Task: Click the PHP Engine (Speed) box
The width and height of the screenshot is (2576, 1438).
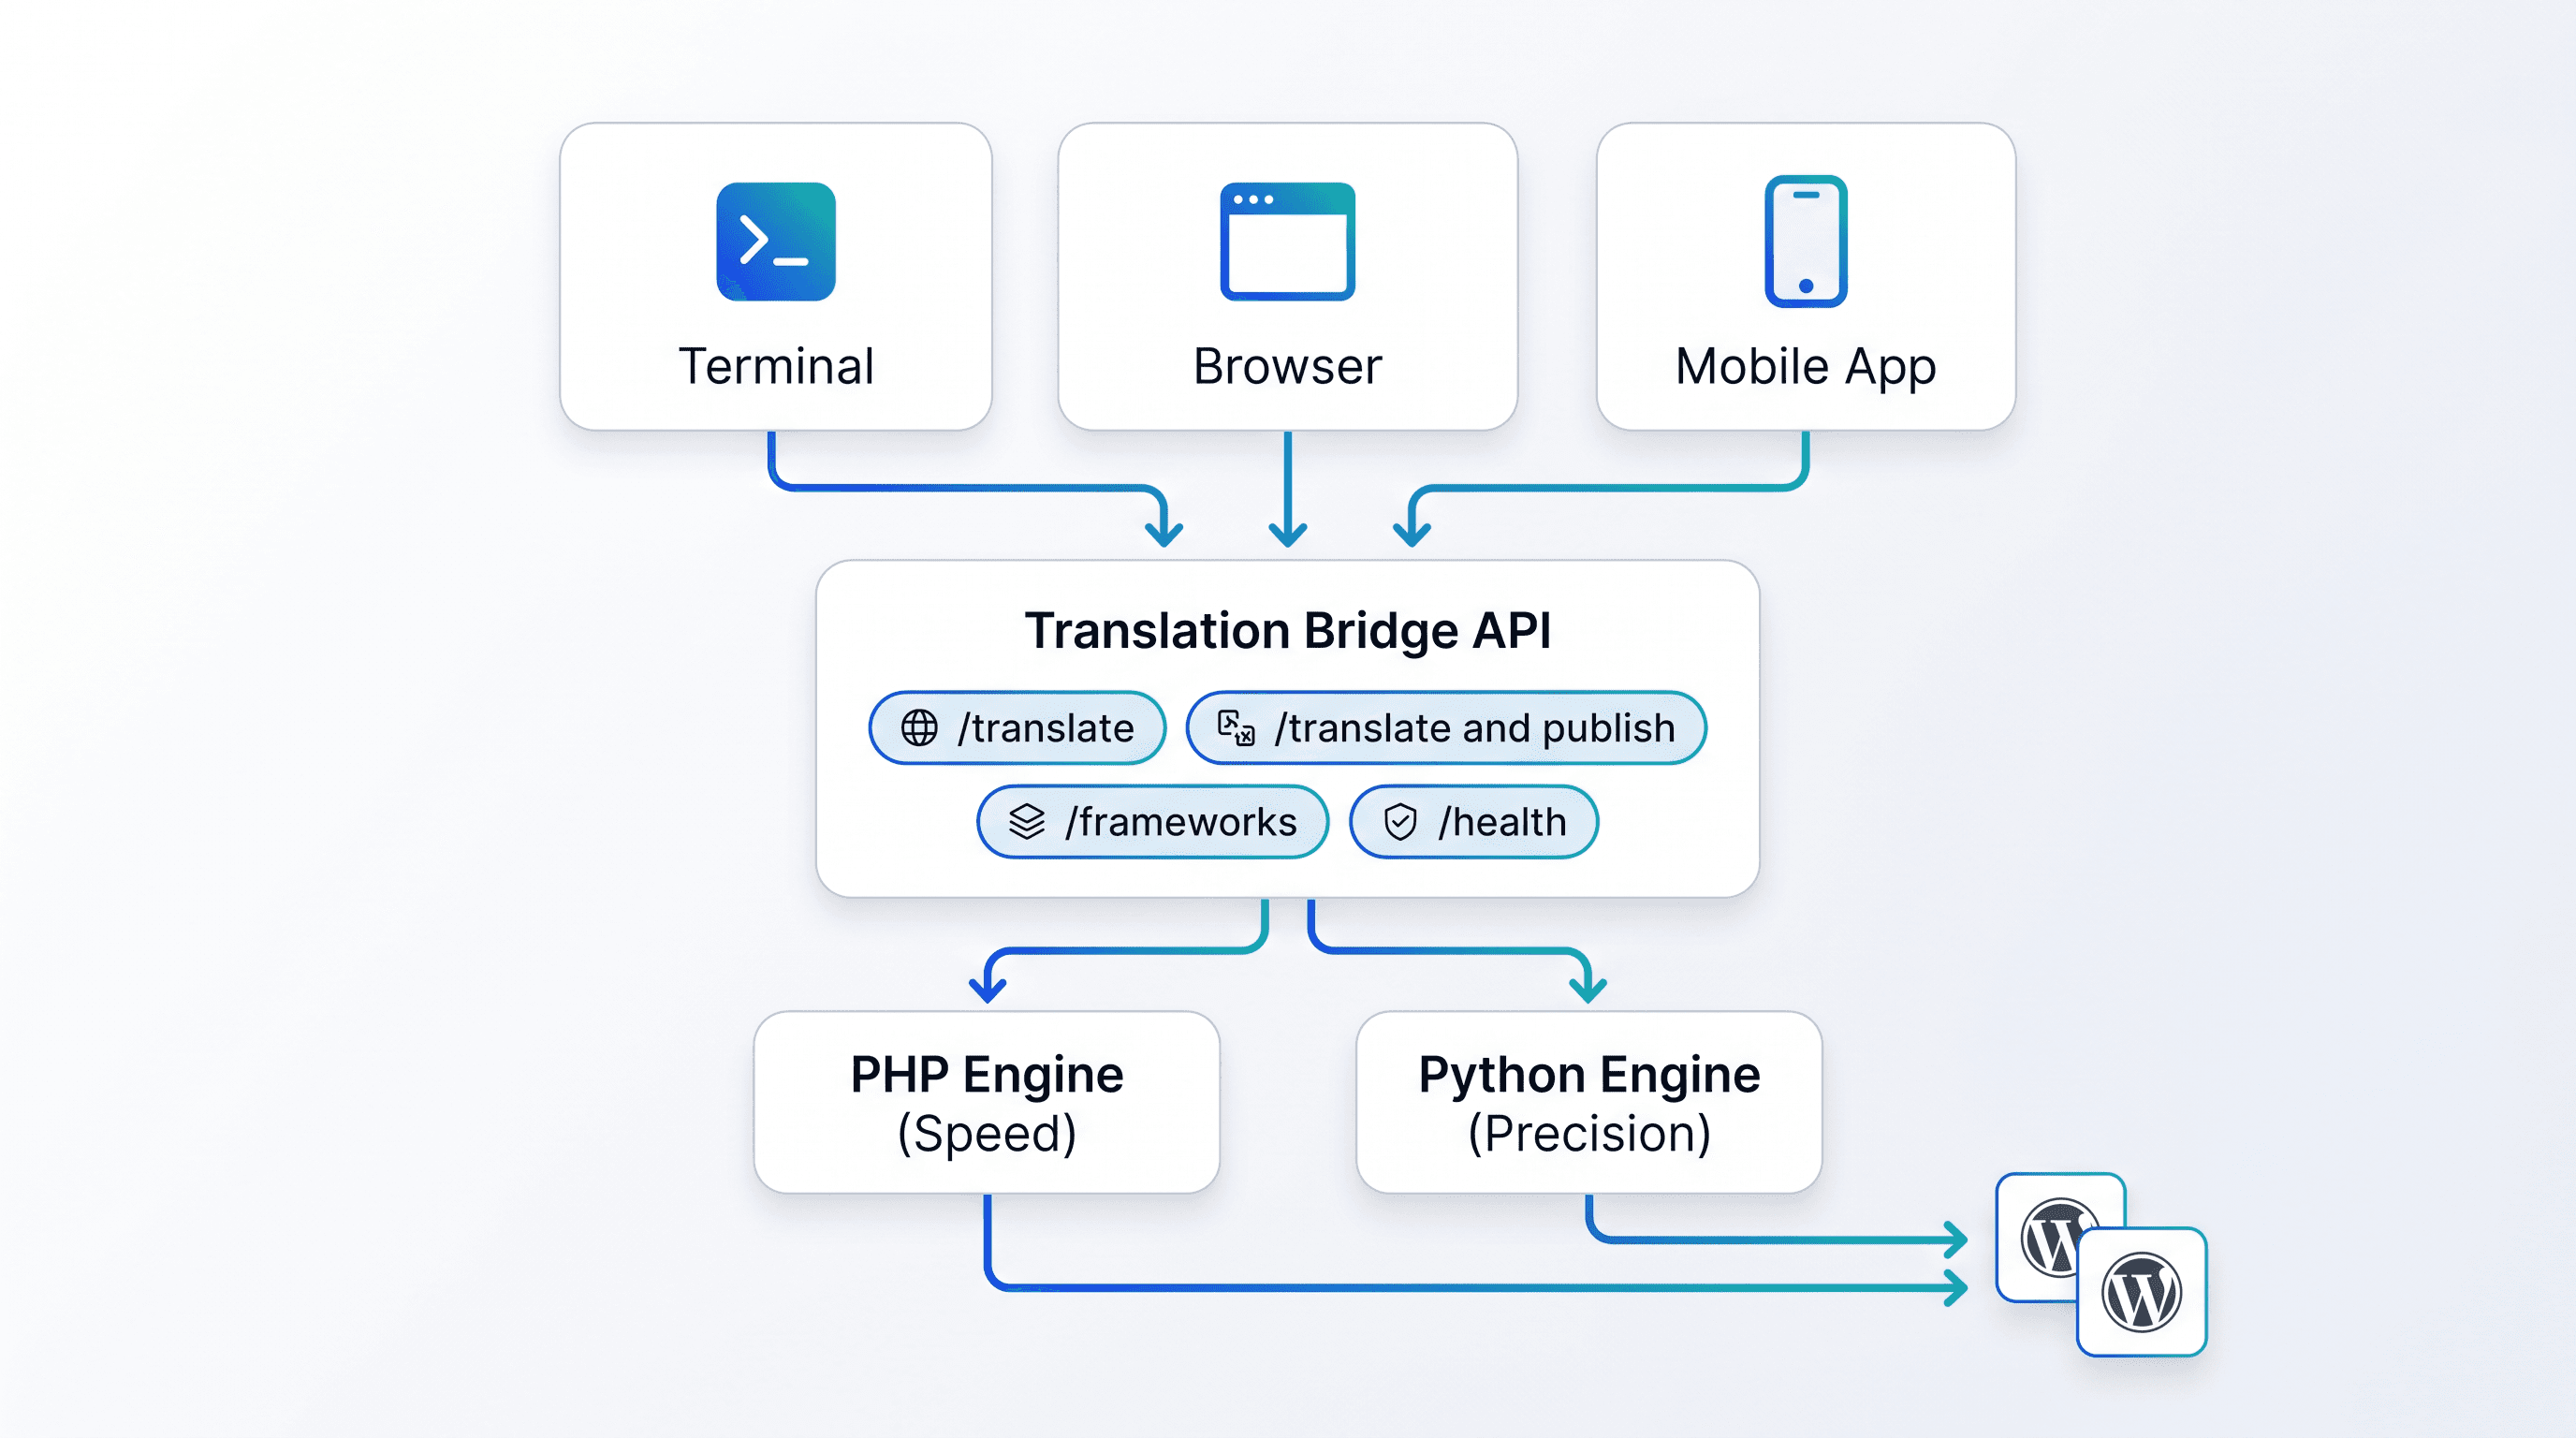Action: pyautogui.click(x=987, y=1102)
